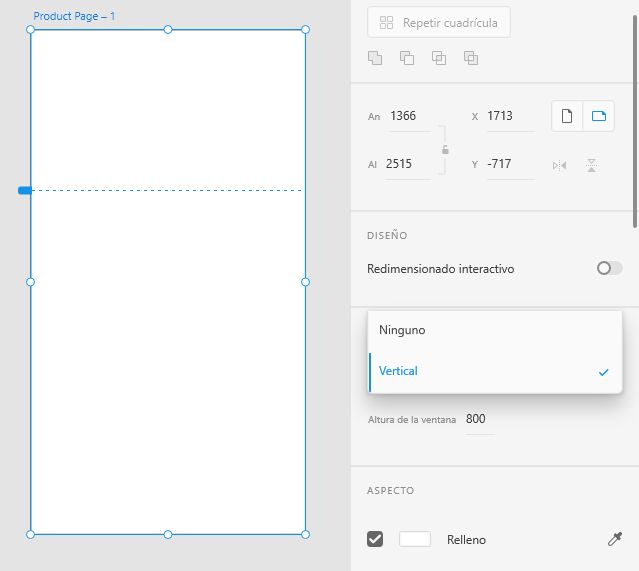This screenshot has width=639, height=571.
Task: Edit the An width field 1366
Action: click(x=410, y=116)
